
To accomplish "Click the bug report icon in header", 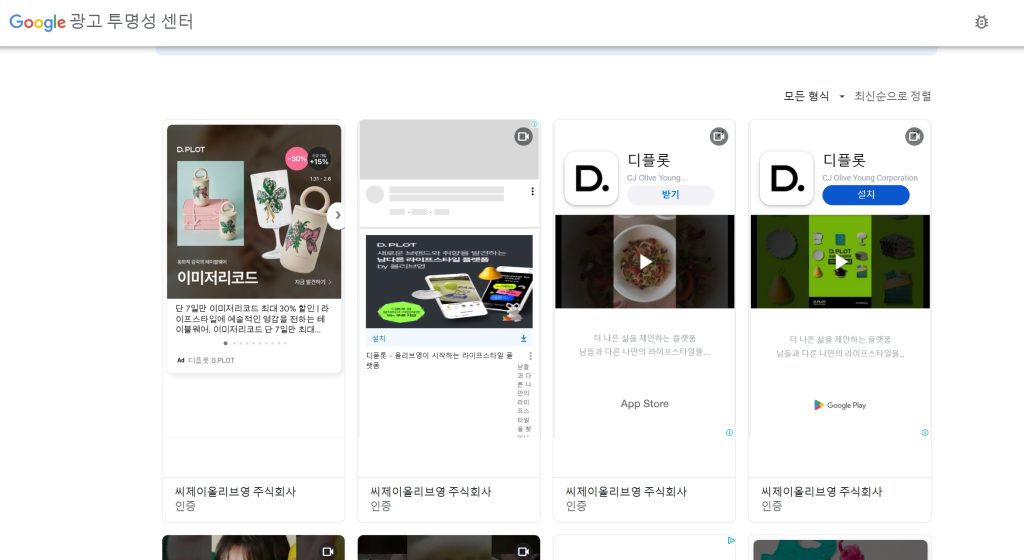I will click(x=981, y=22).
